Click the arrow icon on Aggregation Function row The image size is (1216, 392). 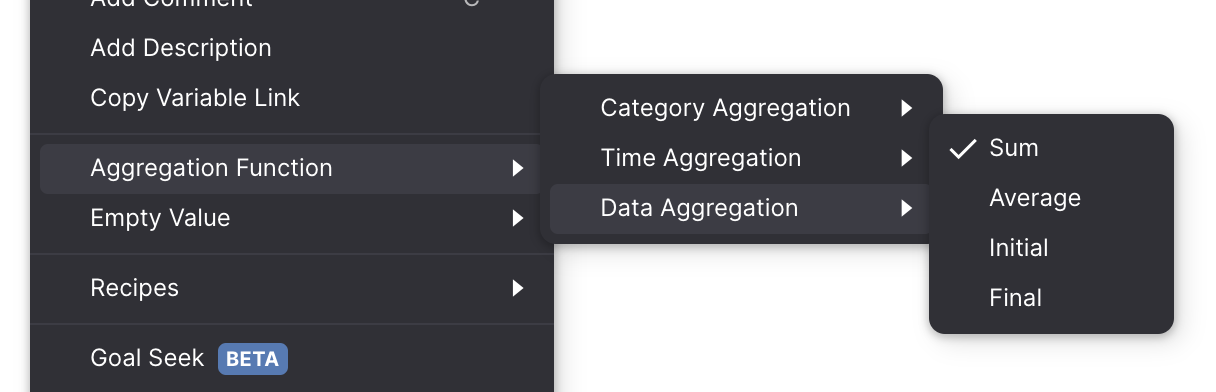coord(517,168)
